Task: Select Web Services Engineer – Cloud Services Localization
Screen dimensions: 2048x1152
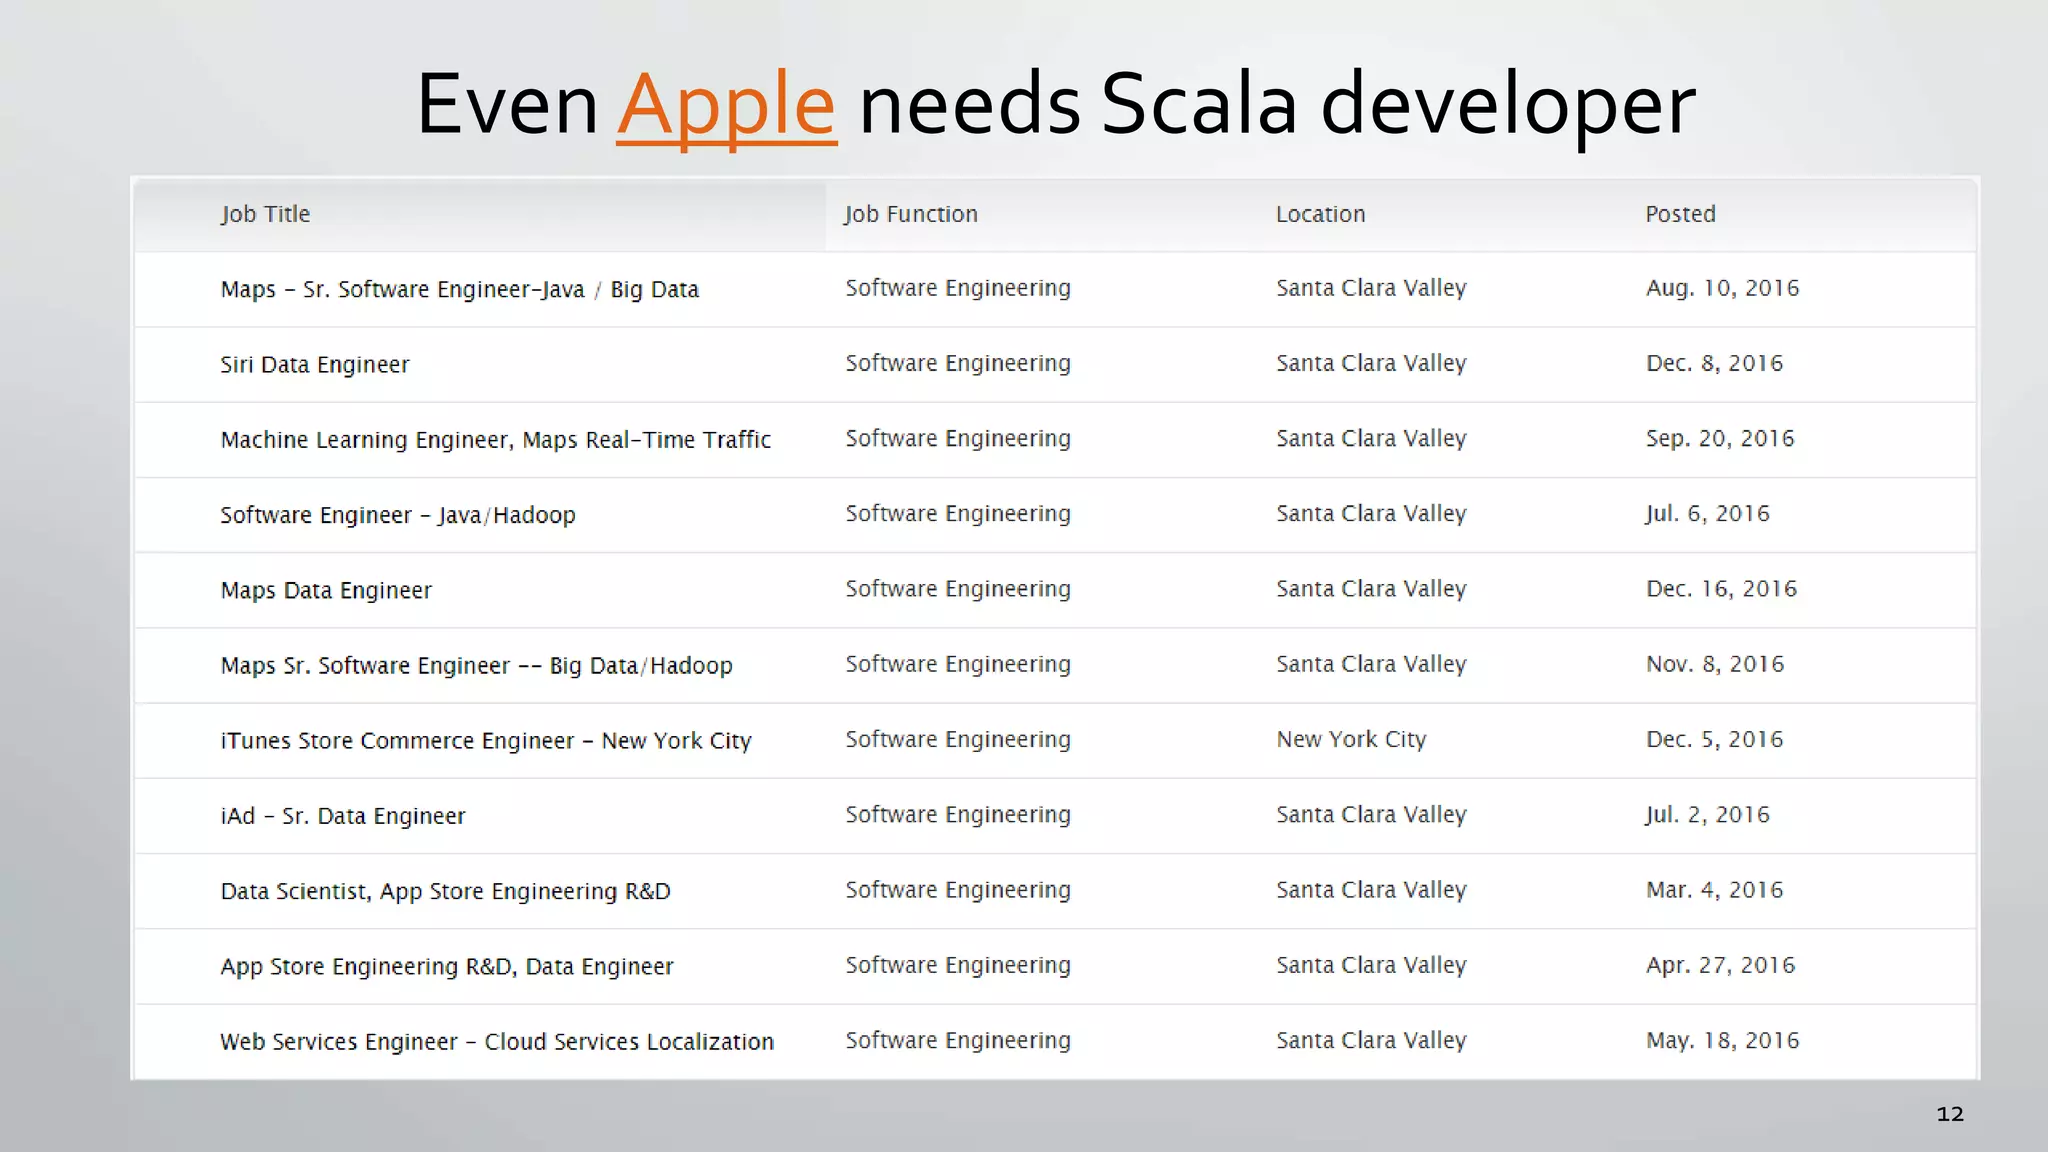Action: click(x=497, y=1041)
